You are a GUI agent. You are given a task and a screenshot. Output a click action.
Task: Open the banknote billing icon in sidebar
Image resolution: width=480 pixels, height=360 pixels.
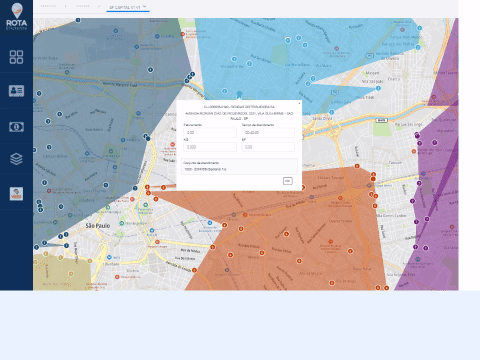pos(16,127)
